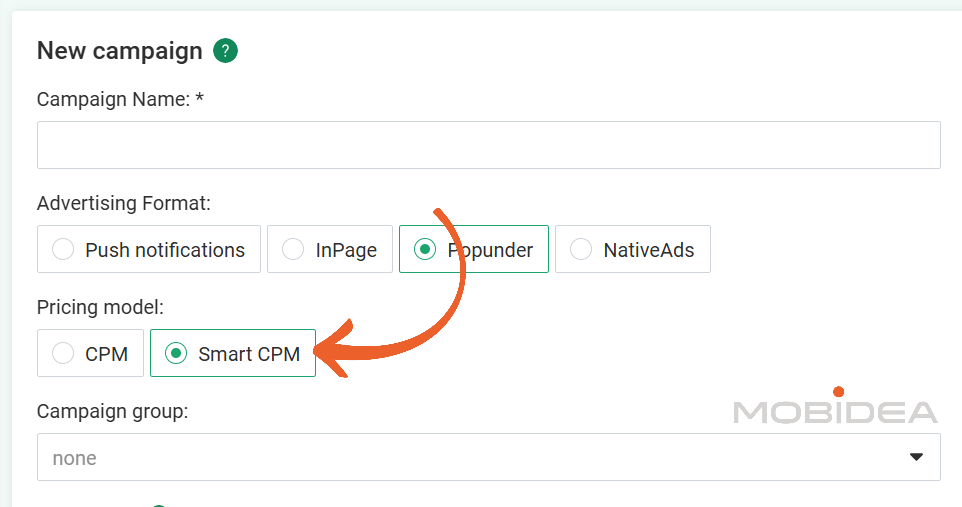
Task: Click the 'Advertising Format:' label
Action: [x=123, y=203]
